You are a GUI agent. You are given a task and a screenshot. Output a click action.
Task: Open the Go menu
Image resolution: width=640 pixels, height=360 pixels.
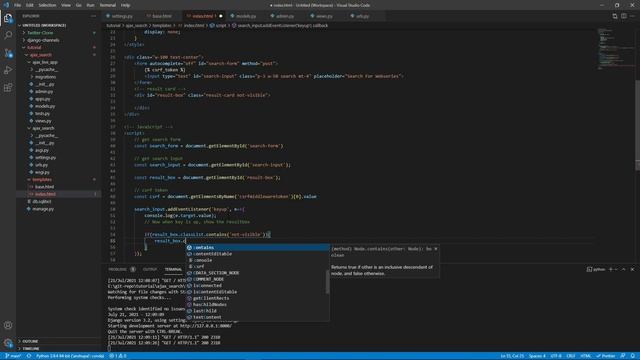click(79, 5)
